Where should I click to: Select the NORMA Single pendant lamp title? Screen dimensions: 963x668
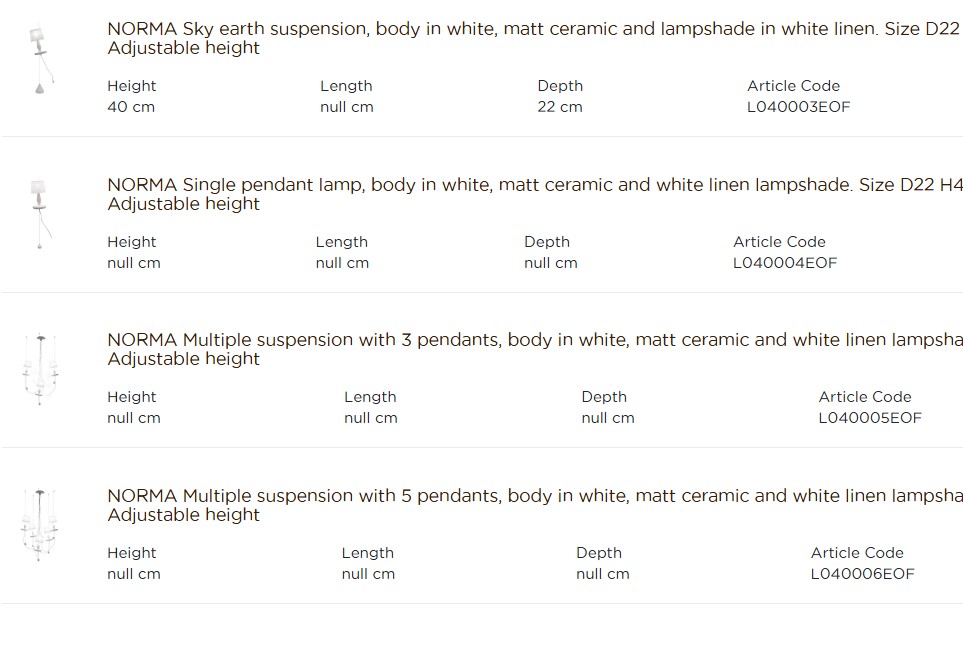(535, 194)
